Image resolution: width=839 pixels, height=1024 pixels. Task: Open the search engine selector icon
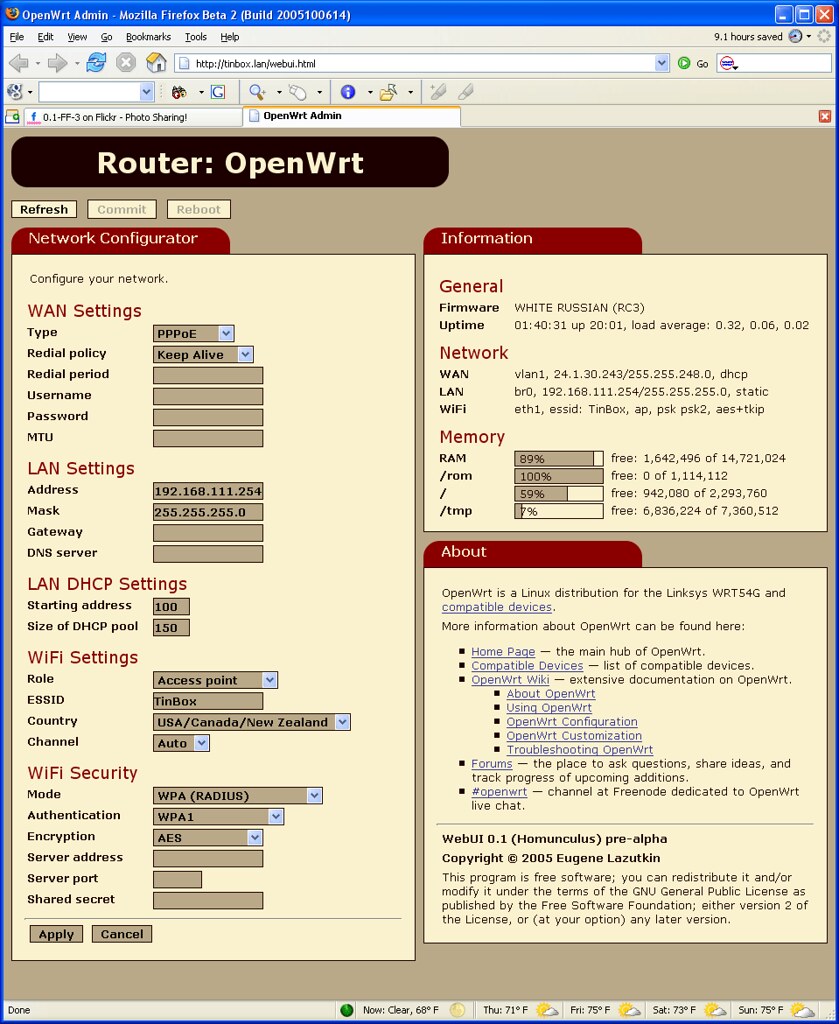tap(728, 63)
